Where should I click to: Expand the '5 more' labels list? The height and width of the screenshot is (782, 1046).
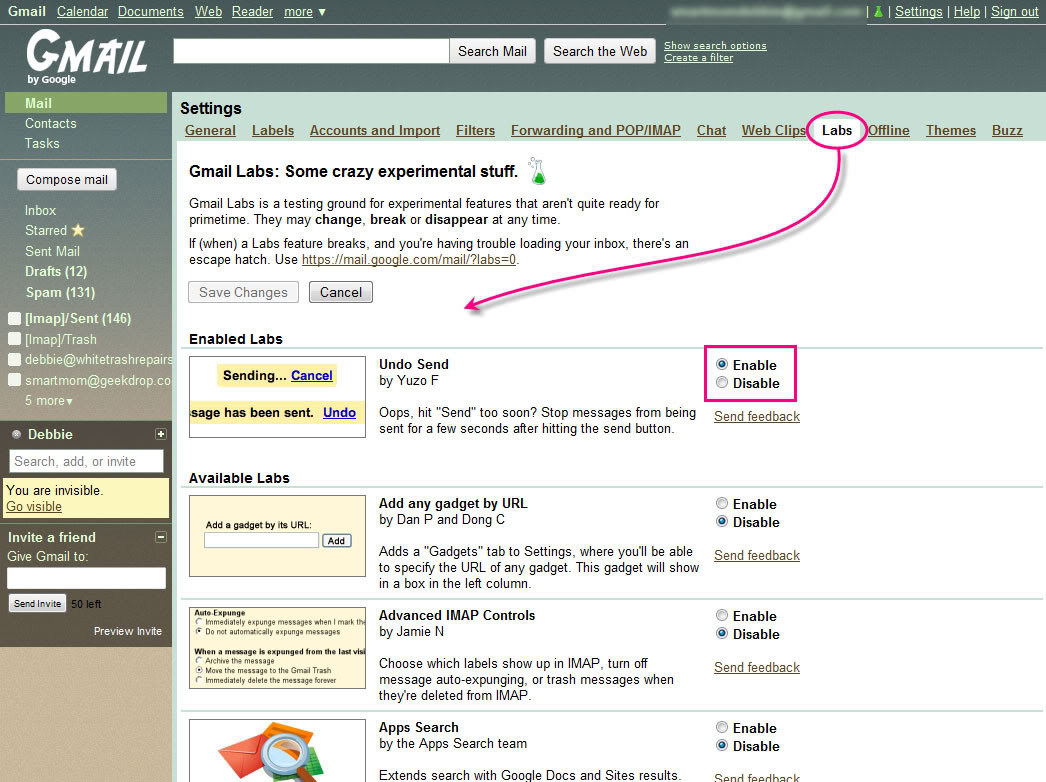pyautogui.click(x=49, y=400)
